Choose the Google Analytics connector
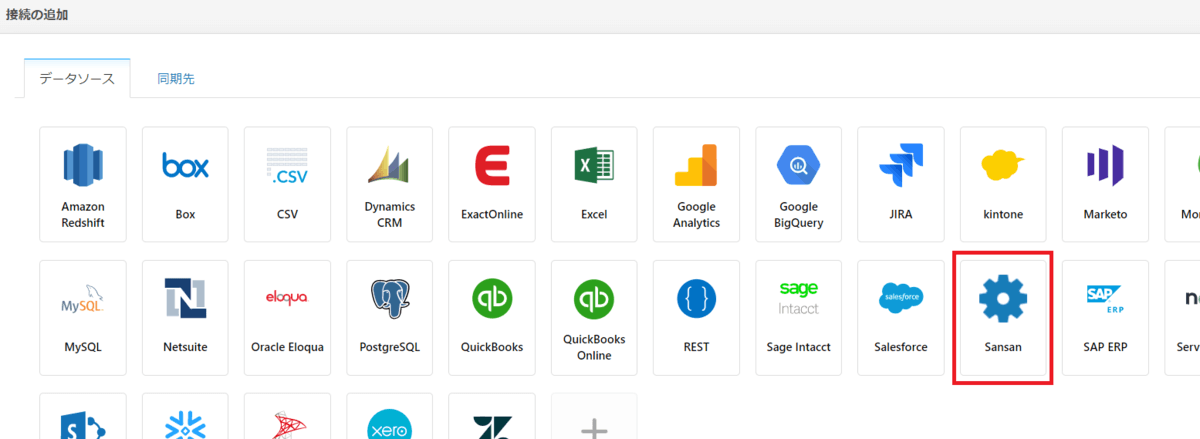This screenshot has height=439, width=1200. tap(696, 184)
